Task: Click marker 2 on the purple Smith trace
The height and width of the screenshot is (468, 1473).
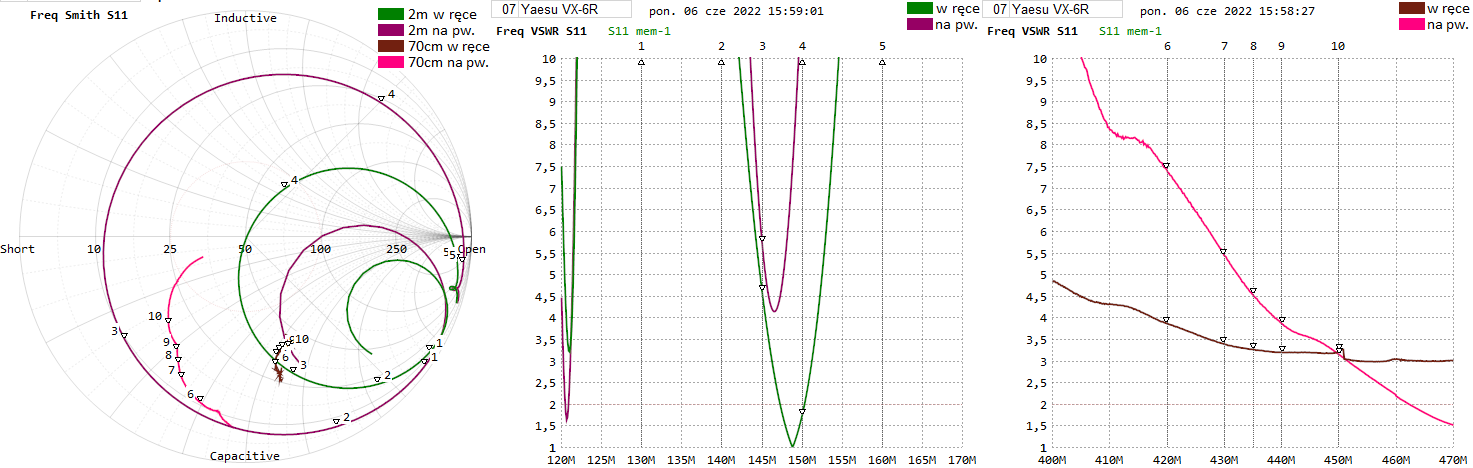Action: click(x=336, y=422)
